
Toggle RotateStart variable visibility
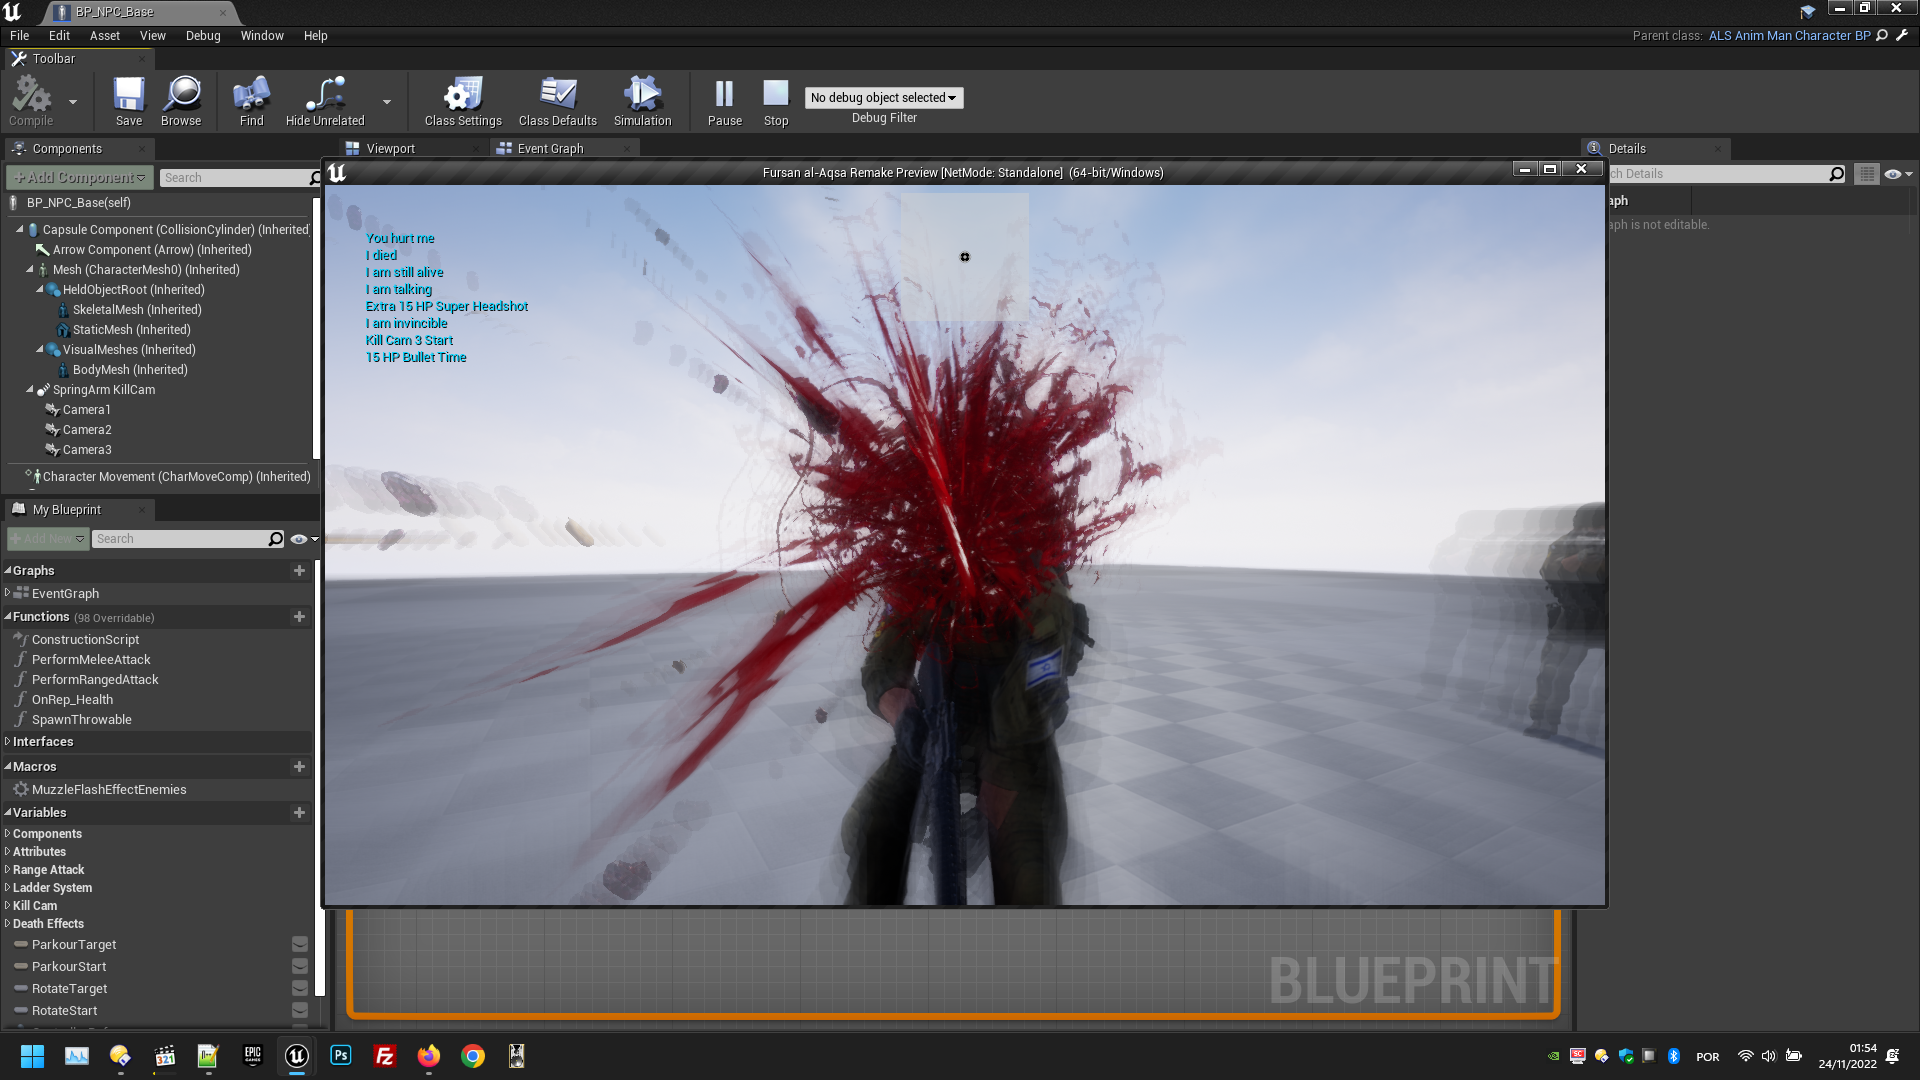click(299, 1010)
